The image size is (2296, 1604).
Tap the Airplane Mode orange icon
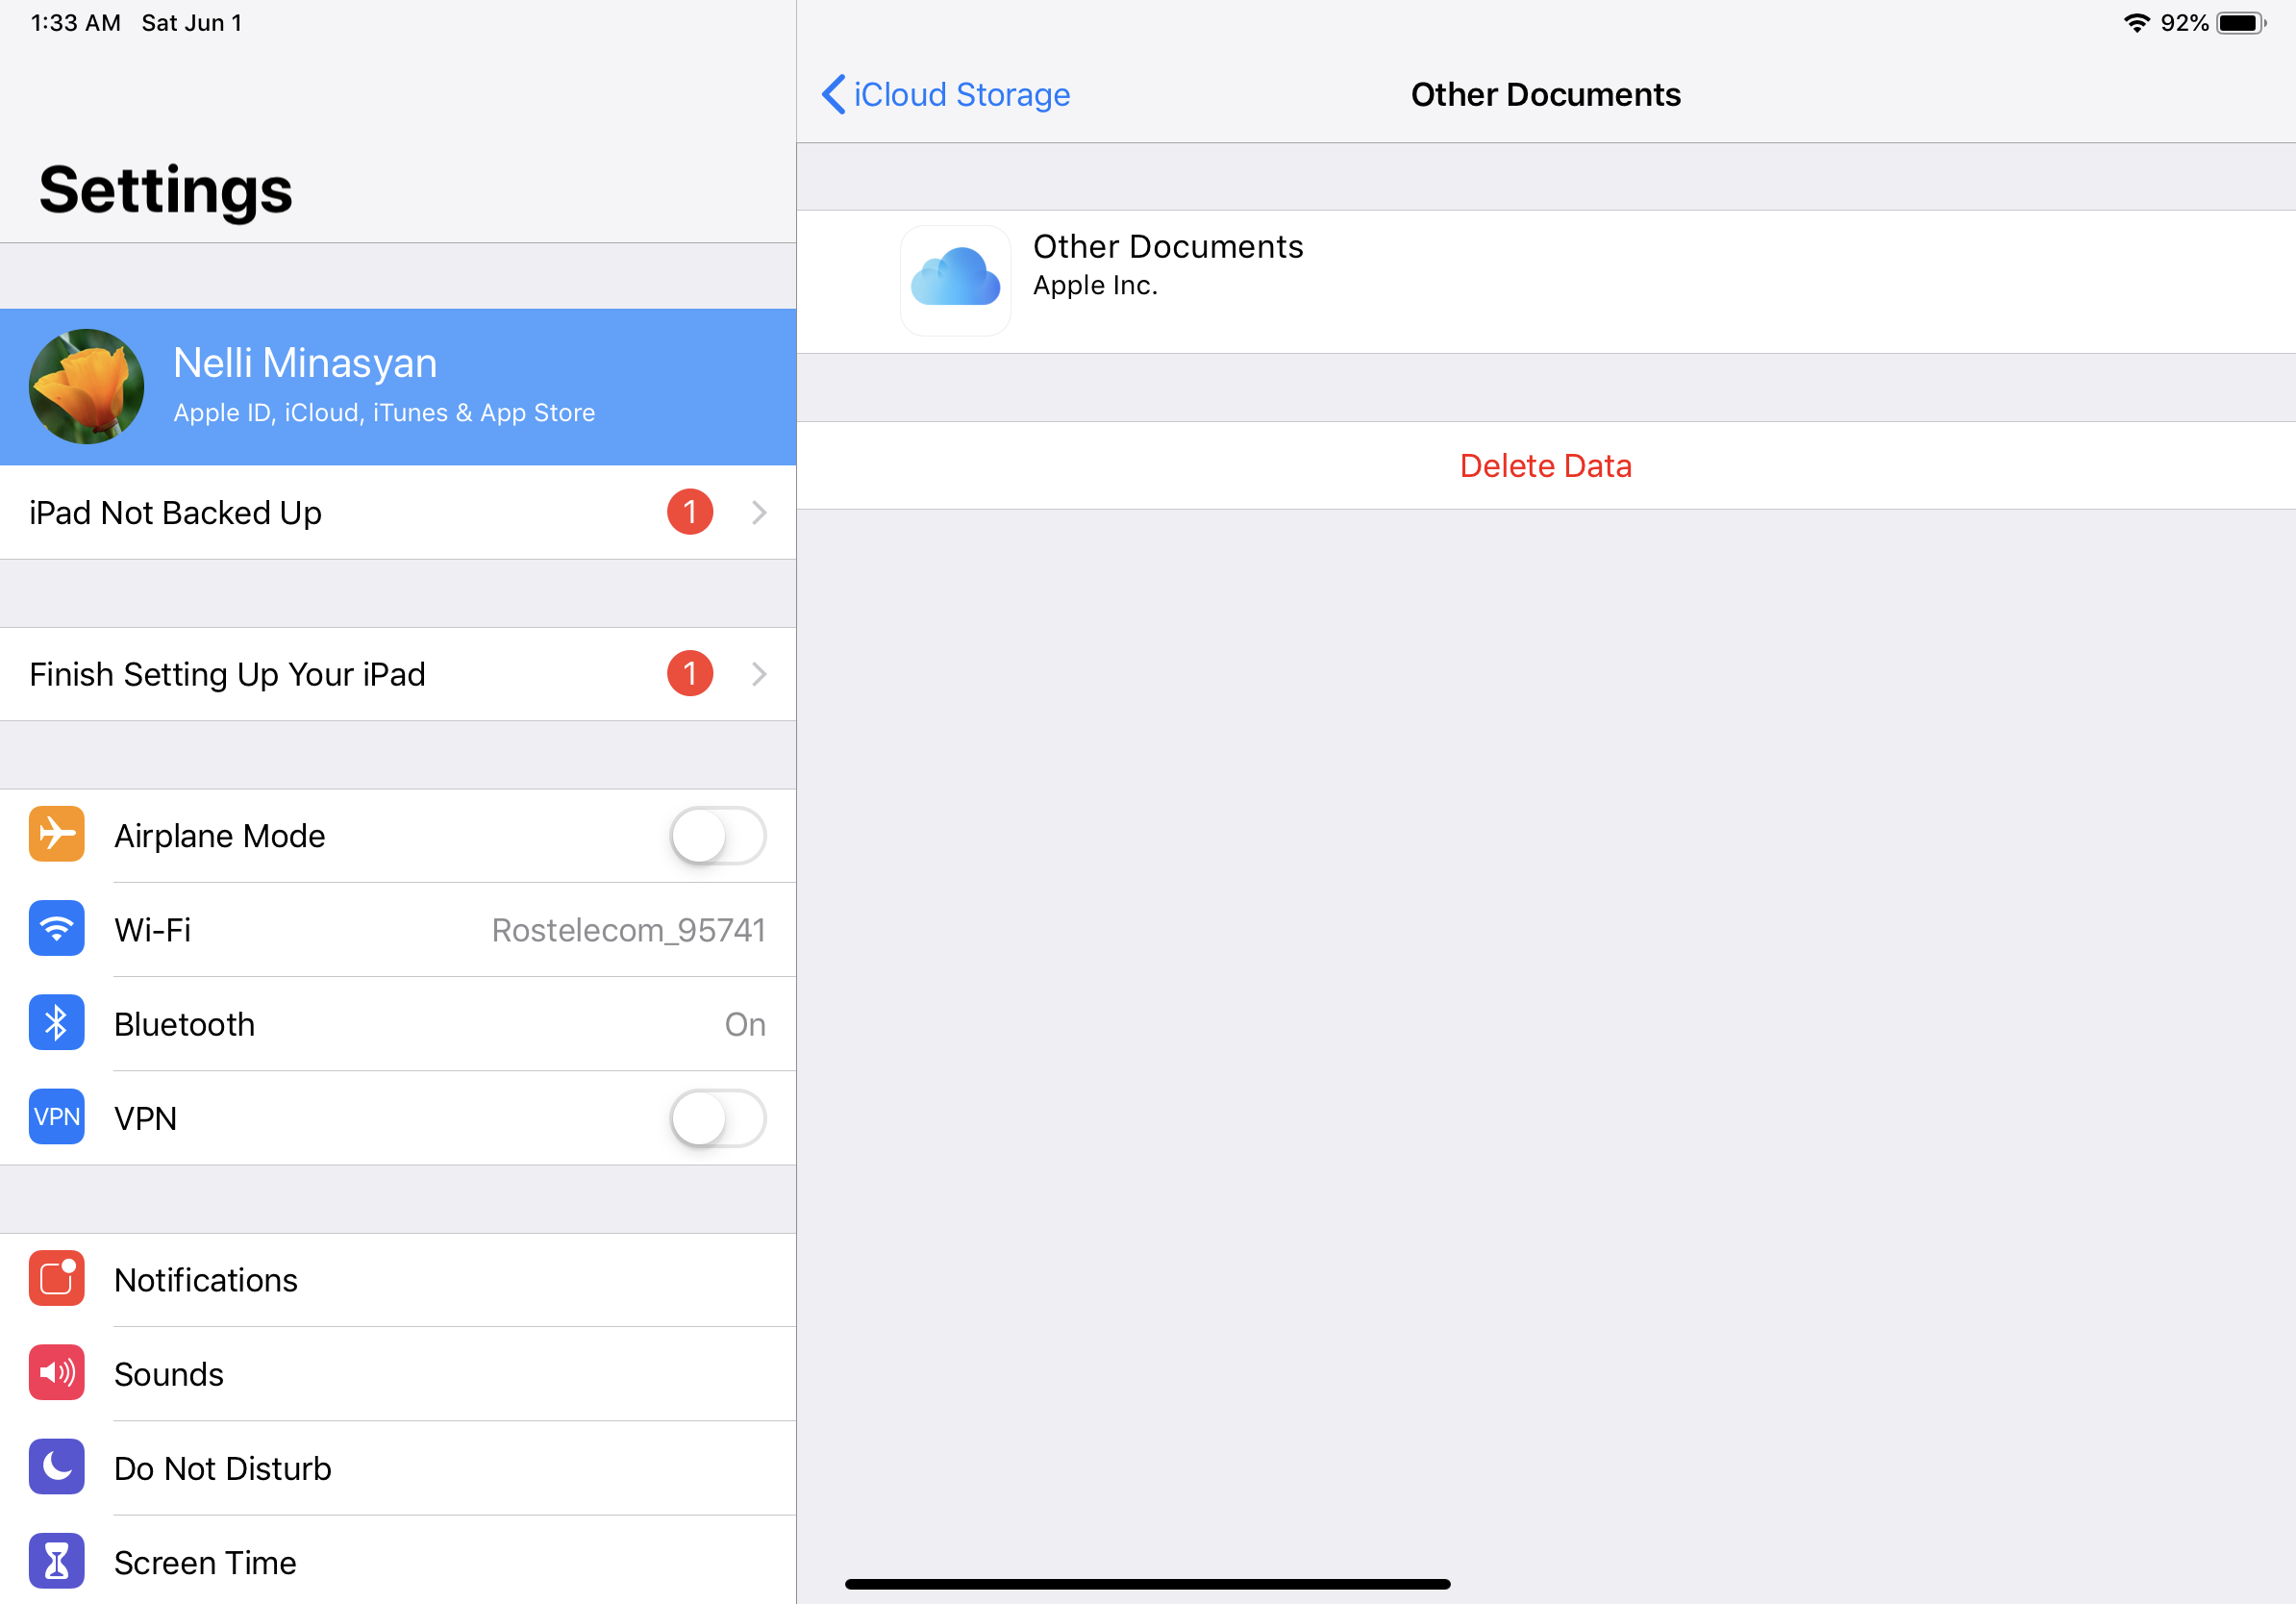pos(56,834)
